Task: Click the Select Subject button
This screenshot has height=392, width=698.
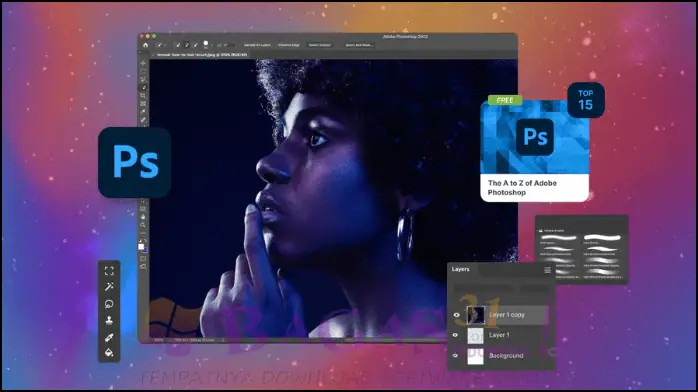Action: click(x=320, y=45)
